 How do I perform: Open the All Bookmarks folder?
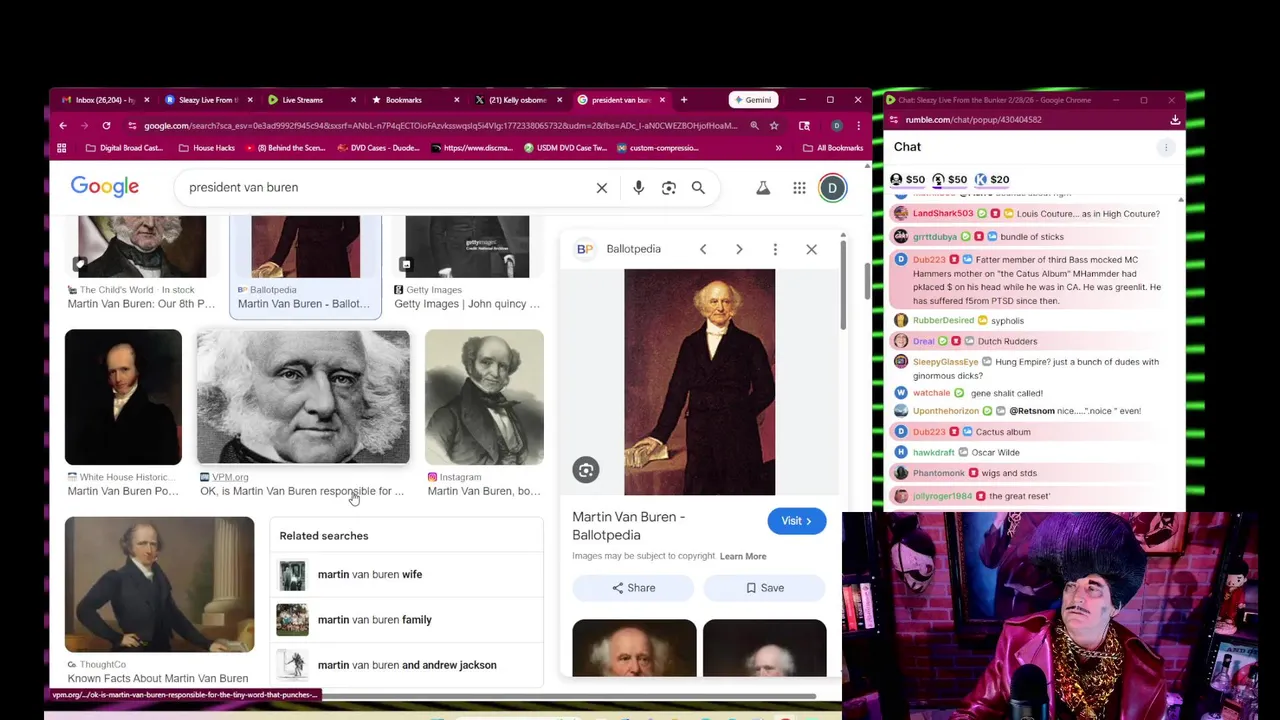tap(833, 148)
